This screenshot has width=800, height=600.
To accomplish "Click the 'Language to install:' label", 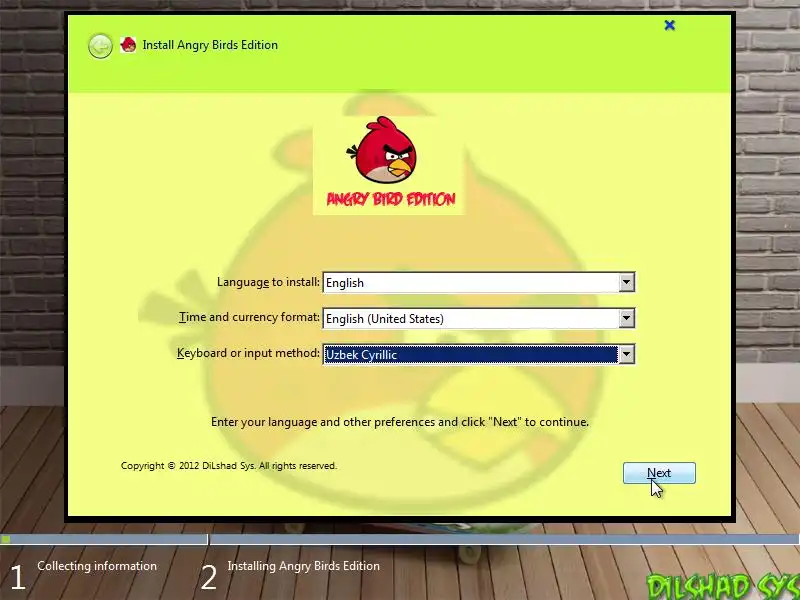I will point(268,282).
